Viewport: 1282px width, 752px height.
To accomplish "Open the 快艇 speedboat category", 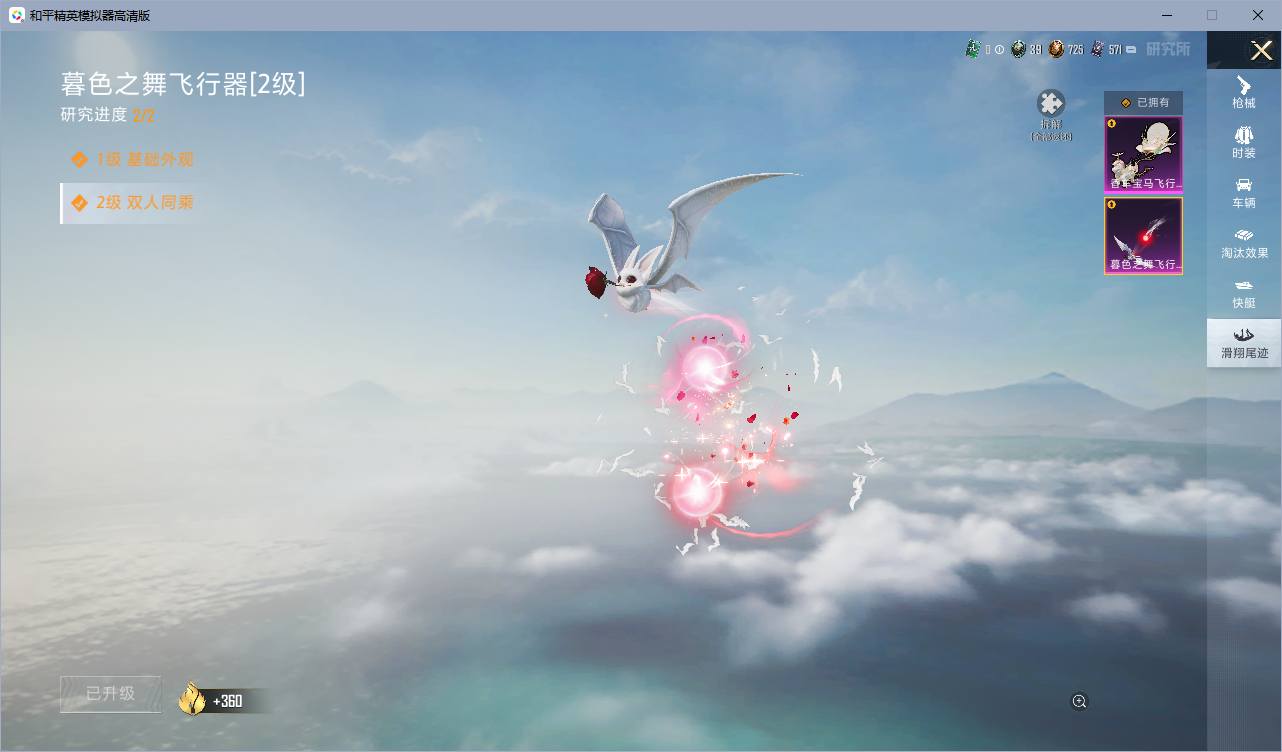I will tap(1244, 292).
